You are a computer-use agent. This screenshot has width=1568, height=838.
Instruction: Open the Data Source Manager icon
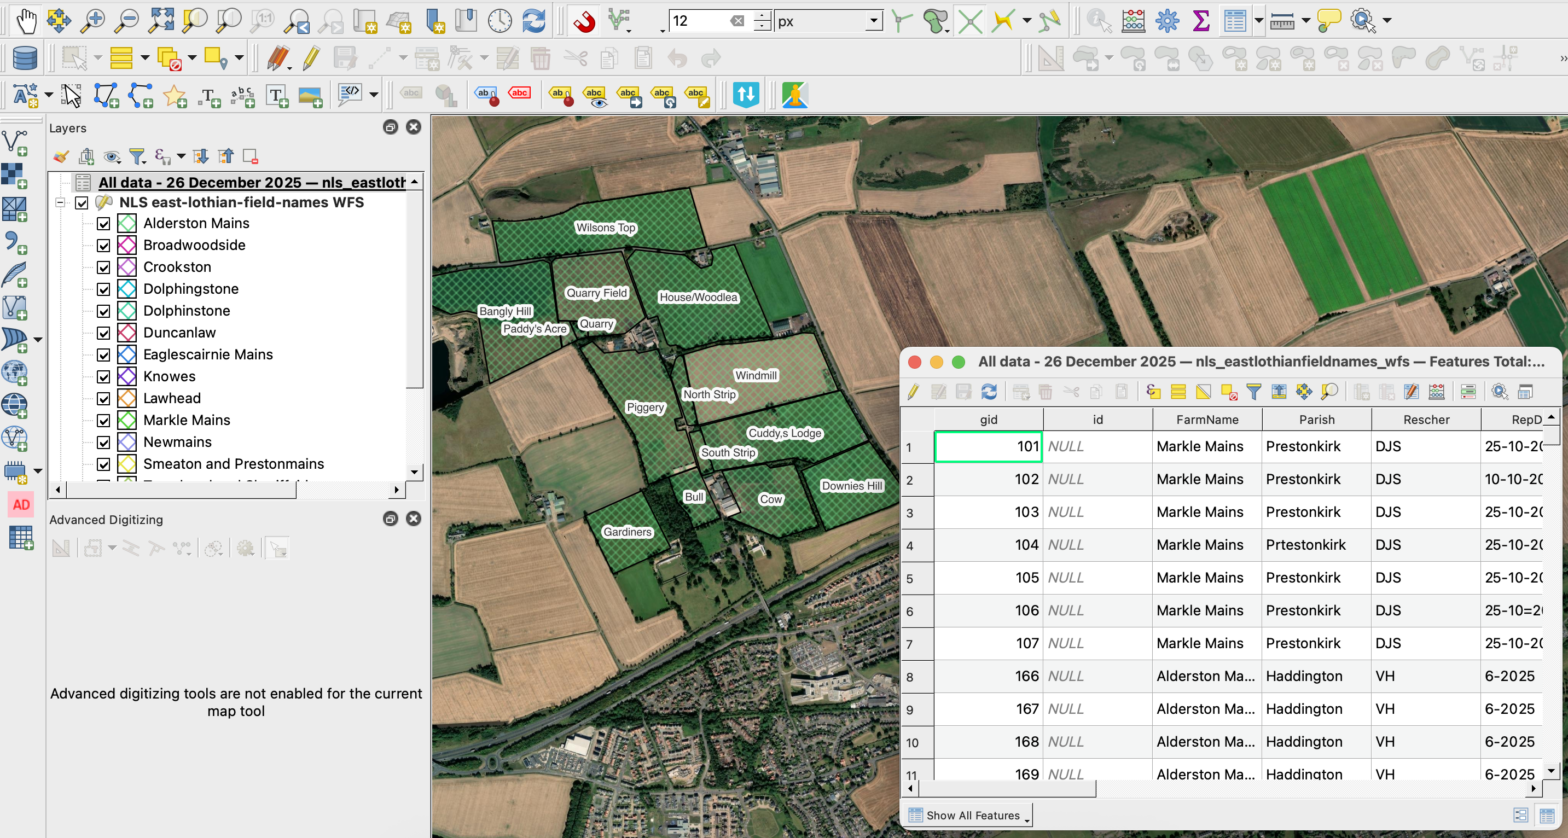click(24, 58)
